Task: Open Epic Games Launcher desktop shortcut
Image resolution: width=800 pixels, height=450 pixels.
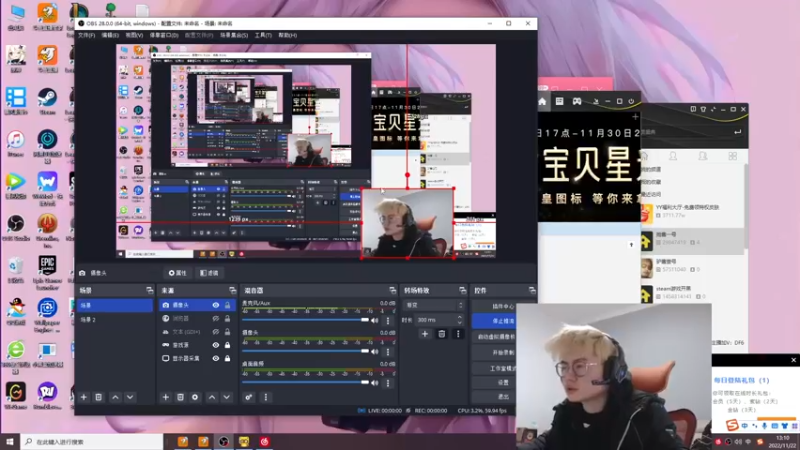Action: pos(47,272)
